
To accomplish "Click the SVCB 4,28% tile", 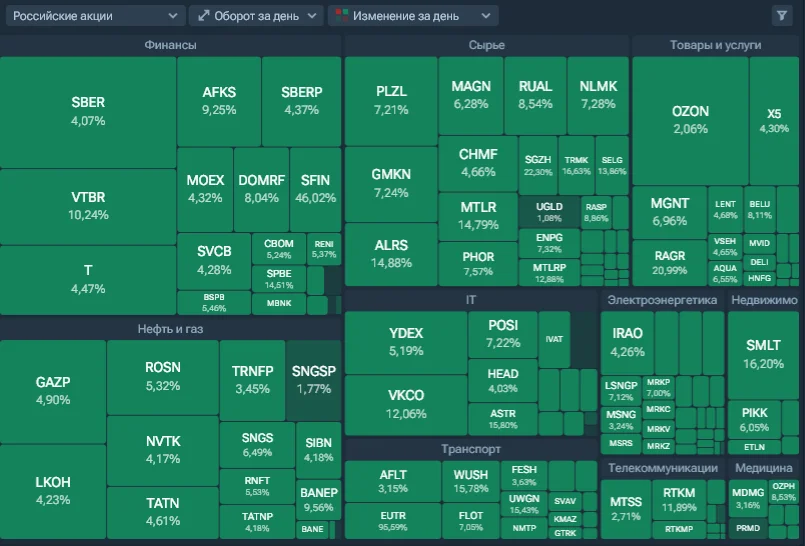I will pos(214,261).
